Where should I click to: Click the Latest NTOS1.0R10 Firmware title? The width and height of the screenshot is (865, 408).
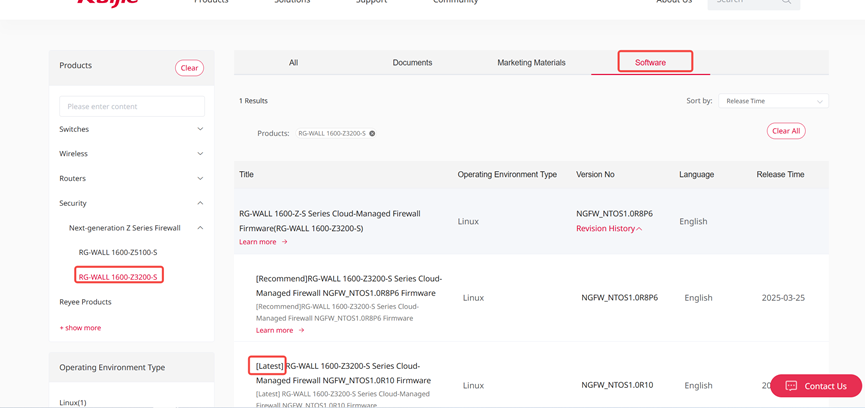[x=343, y=373]
